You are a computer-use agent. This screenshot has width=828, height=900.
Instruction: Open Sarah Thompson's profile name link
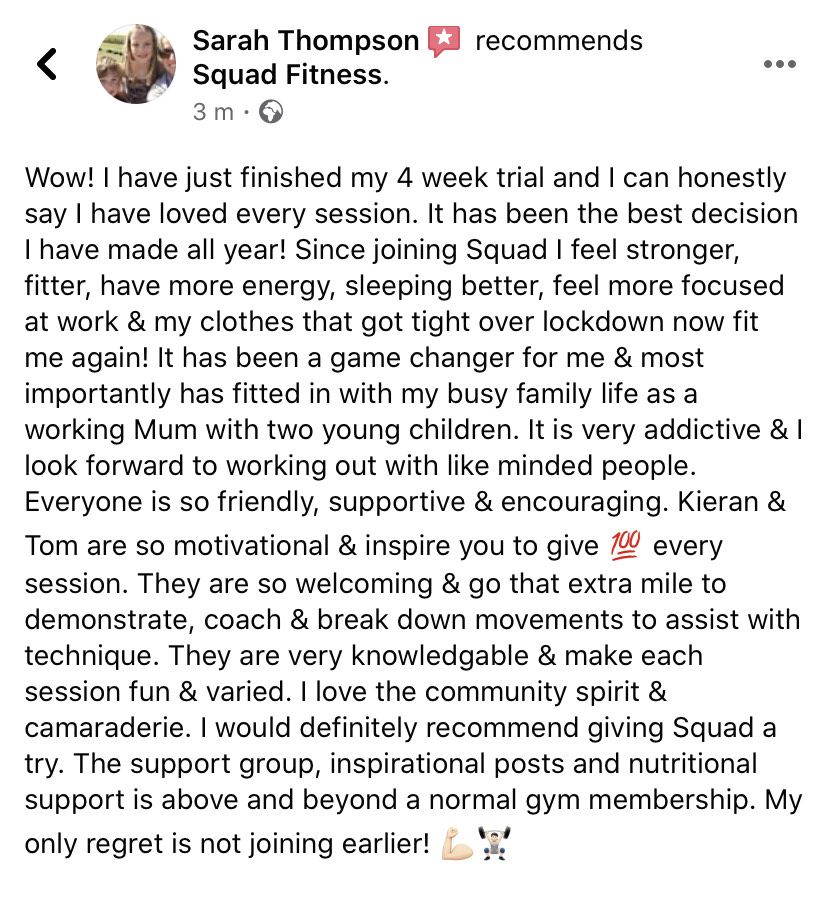(305, 42)
